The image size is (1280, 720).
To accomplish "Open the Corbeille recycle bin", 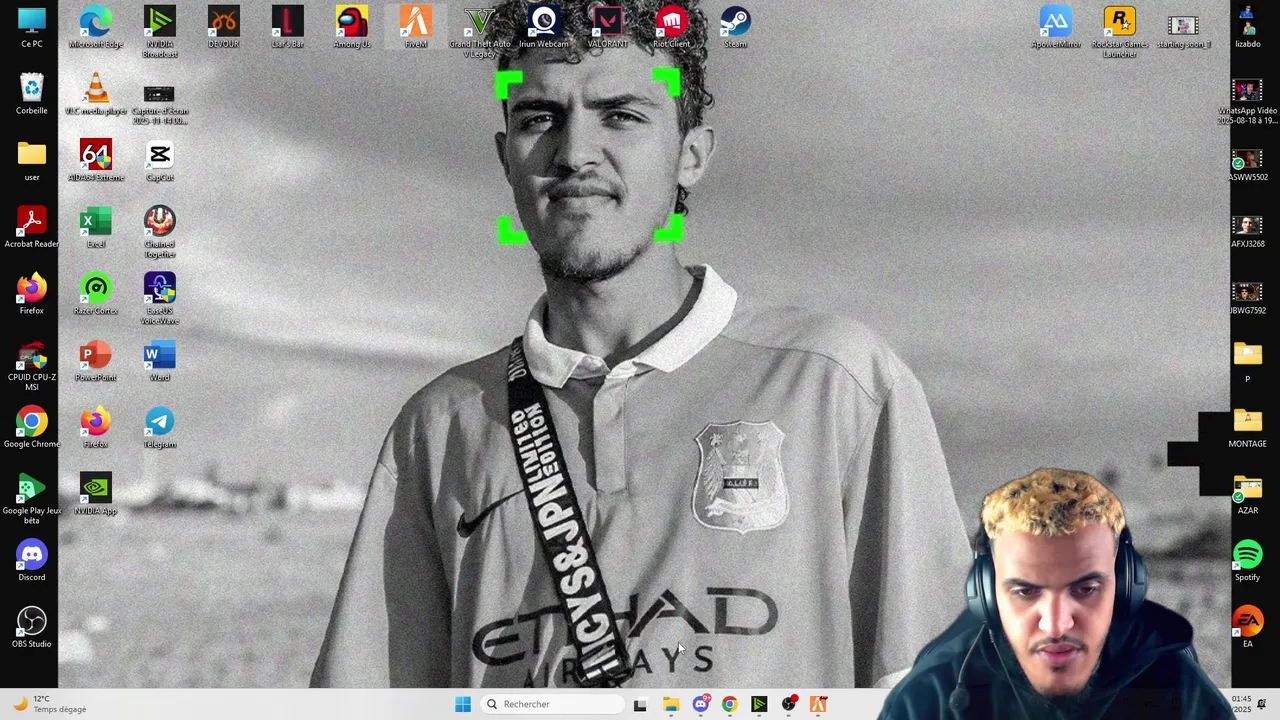I will click(x=31, y=93).
